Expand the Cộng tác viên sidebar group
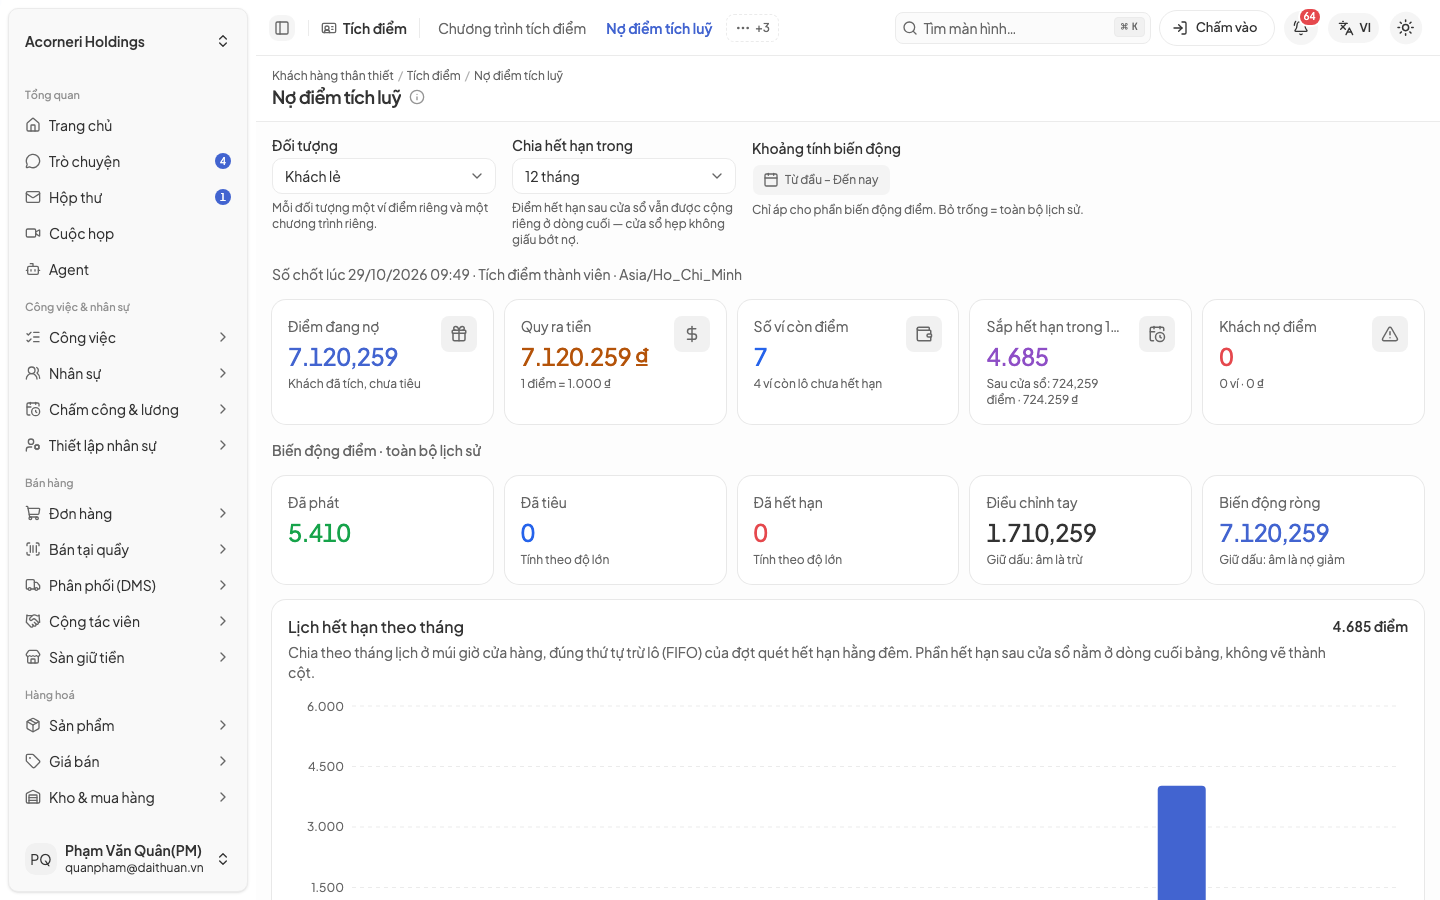 128,622
